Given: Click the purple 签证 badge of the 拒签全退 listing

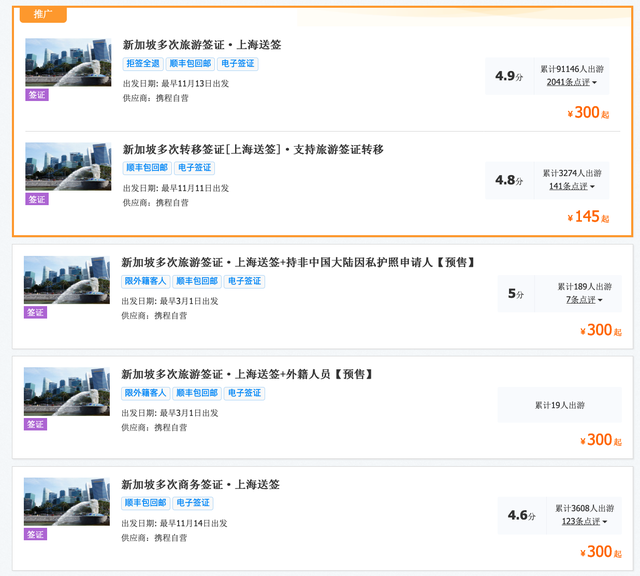Looking at the screenshot, I should pos(37,95).
